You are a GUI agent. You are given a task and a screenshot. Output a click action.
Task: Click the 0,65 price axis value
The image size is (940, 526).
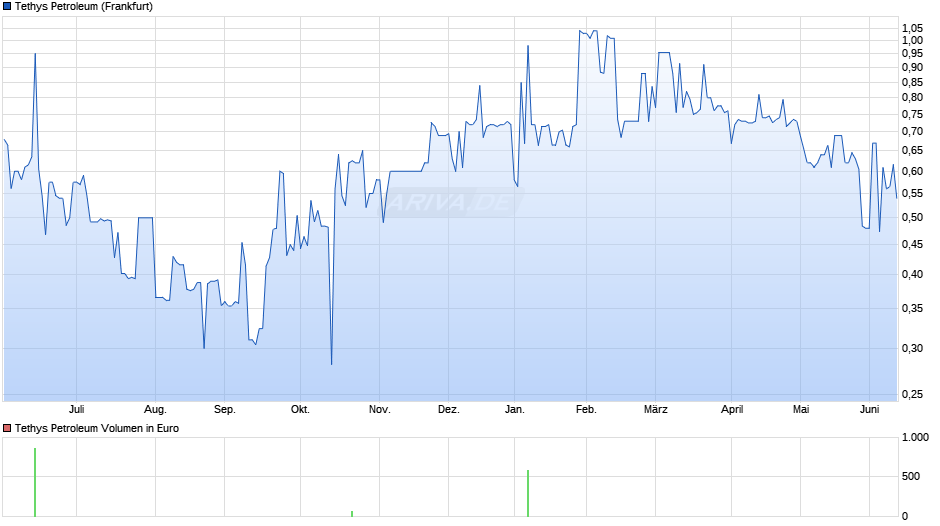coord(912,151)
